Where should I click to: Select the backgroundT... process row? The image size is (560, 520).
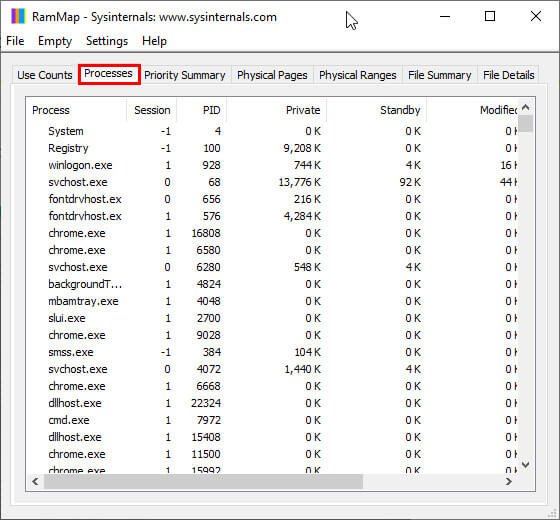[x=272, y=284]
